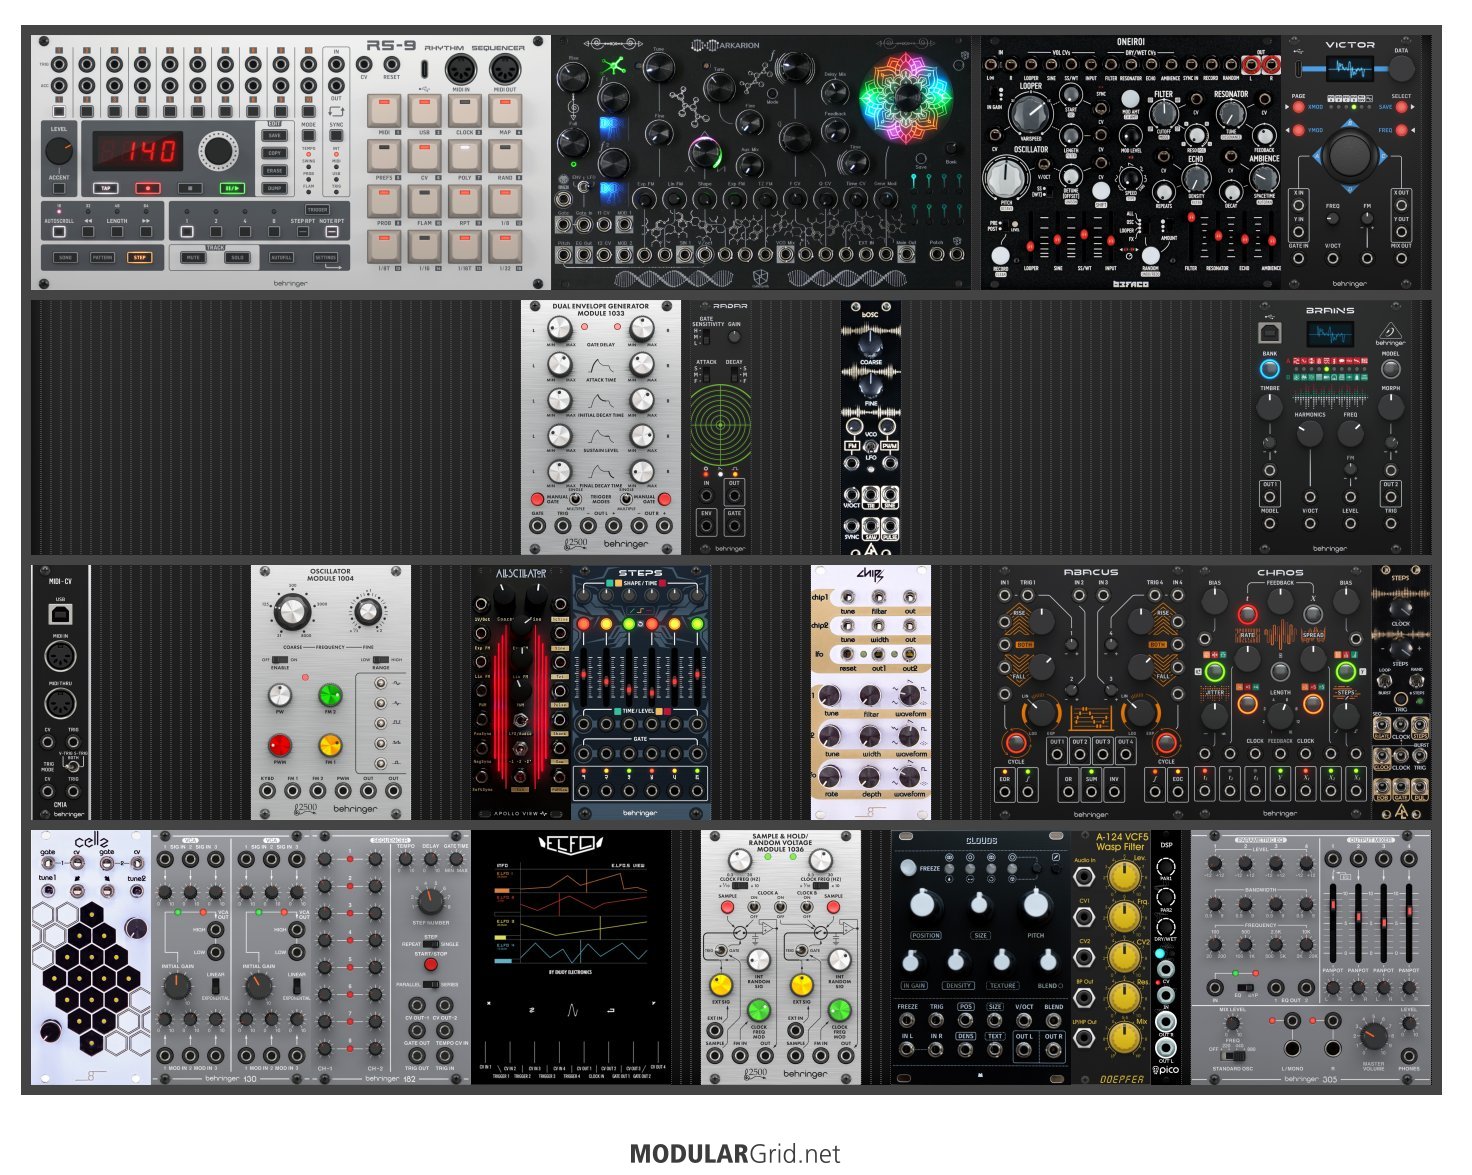The image size is (1472, 1175).
Task: Open SETTINGS on the RS-9 sequencer
Action: click(x=326, y=258)
